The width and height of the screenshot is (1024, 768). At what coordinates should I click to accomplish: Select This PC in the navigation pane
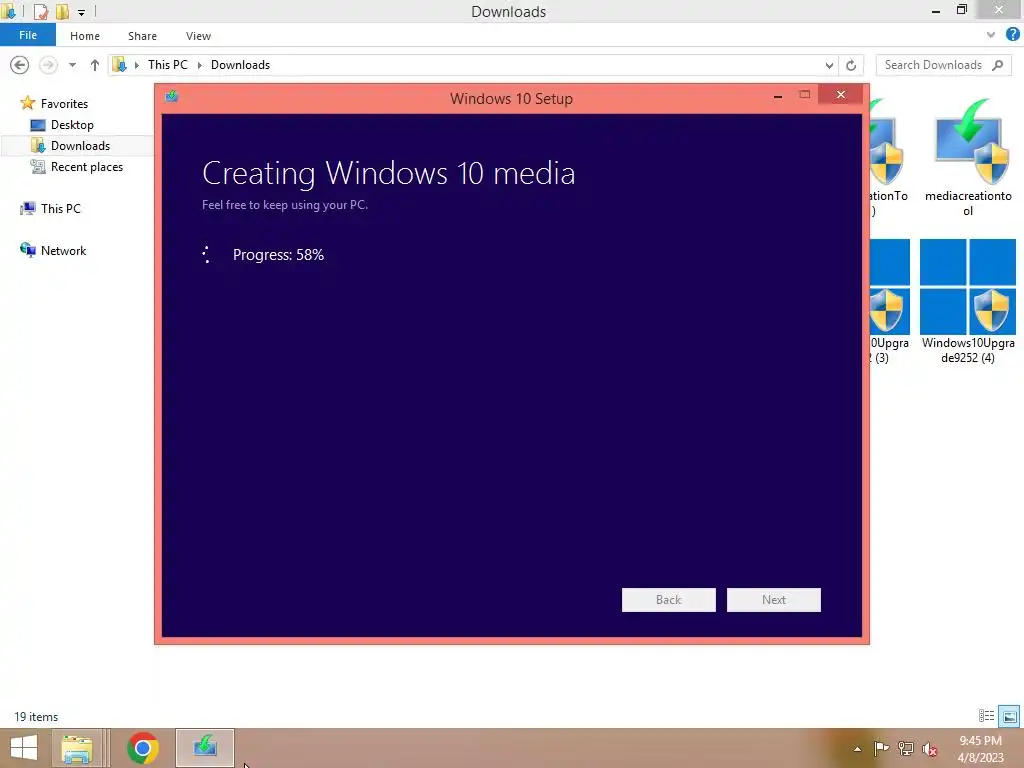[60, 208]
